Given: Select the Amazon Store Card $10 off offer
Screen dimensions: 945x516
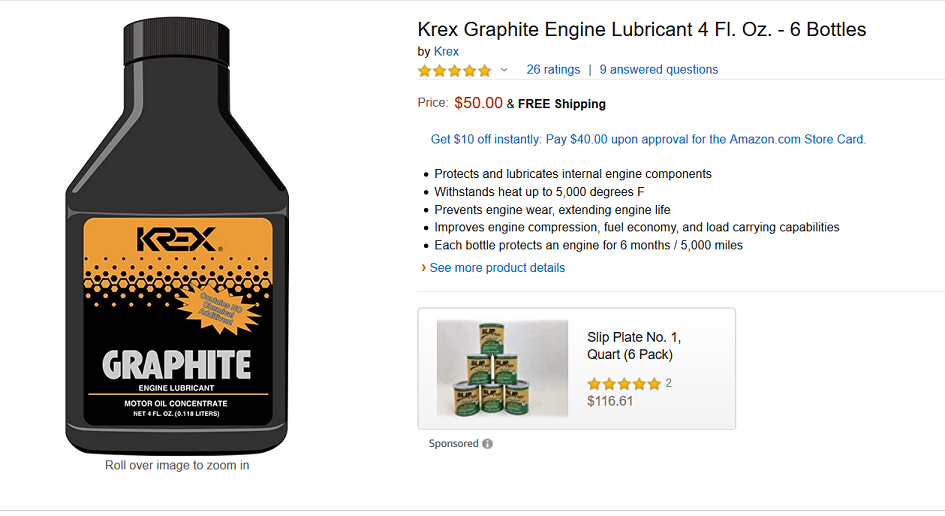Looking at the screenshot, I should click(x=648, y=139).
